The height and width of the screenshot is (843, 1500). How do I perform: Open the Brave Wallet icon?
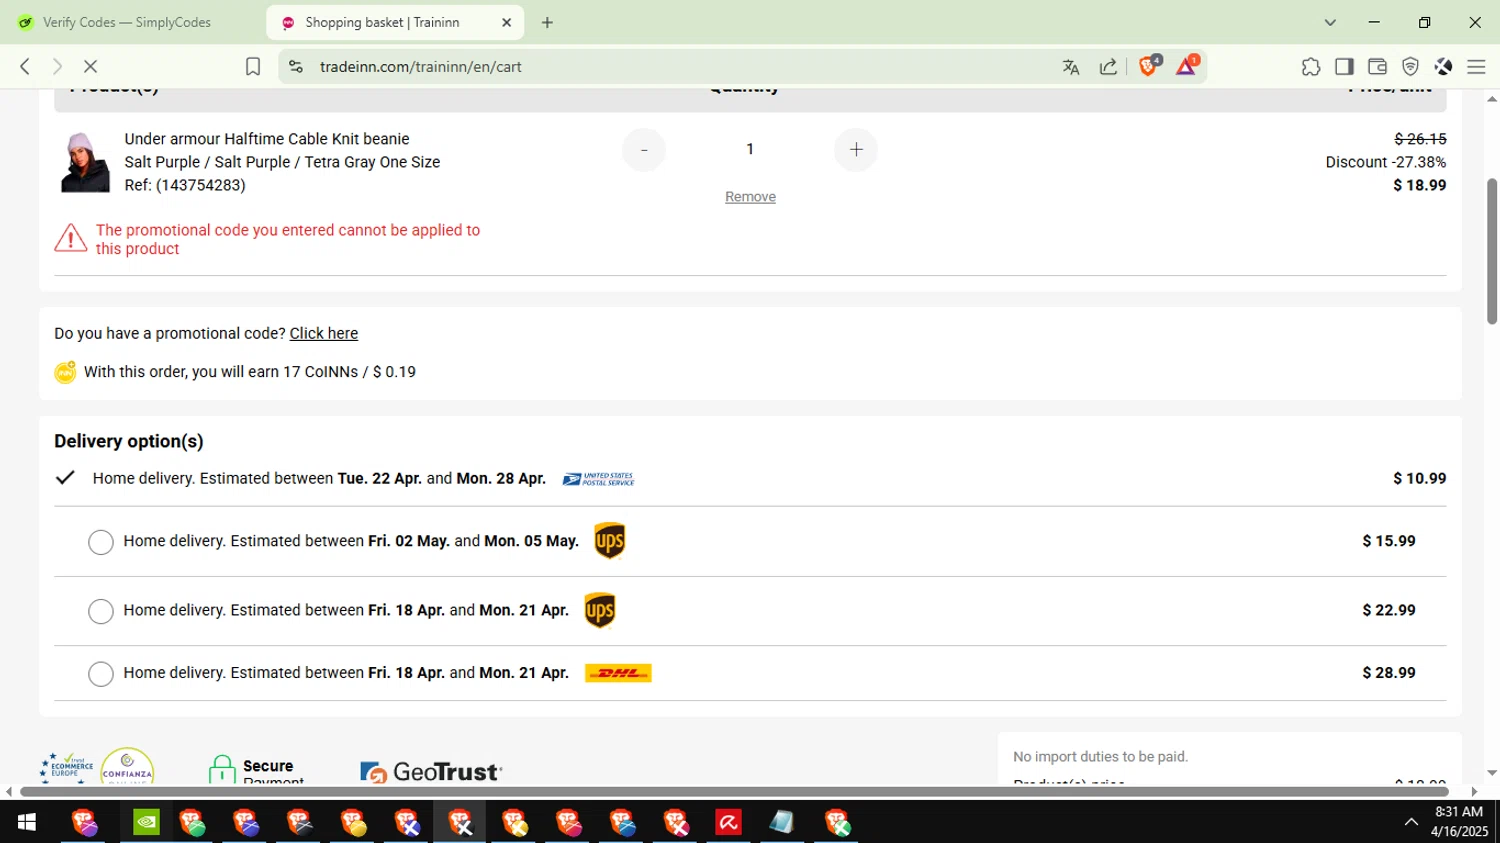pyautogui.click(x=1377, y=67)
